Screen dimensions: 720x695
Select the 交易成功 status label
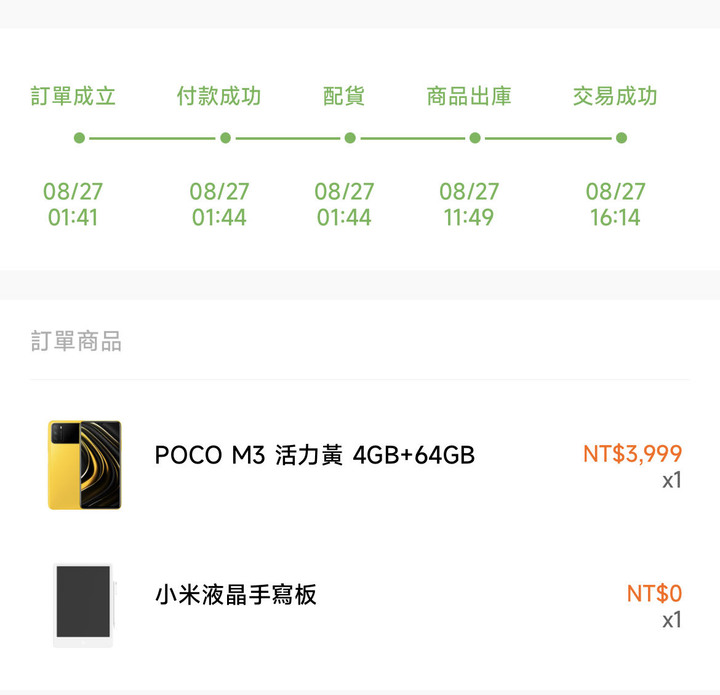(615, 96)
